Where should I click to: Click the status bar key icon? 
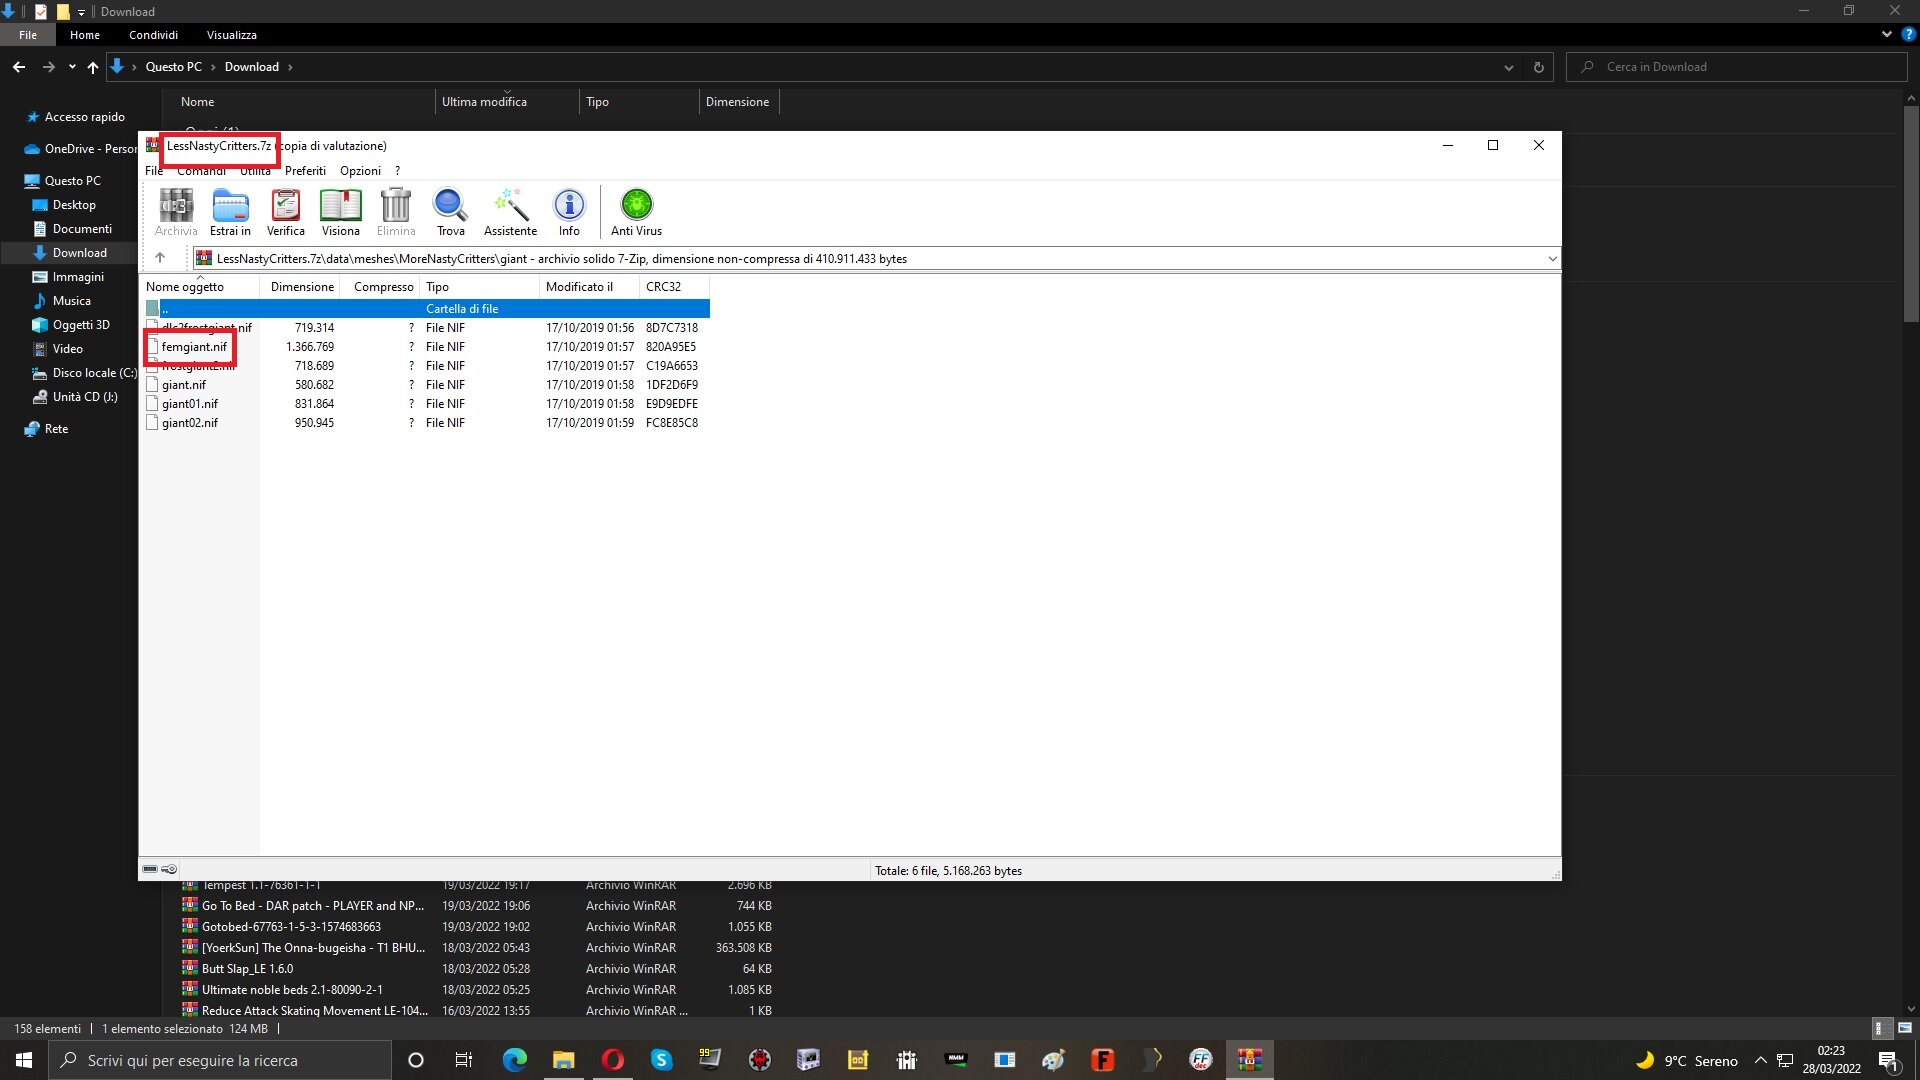click(x=169, y=869)
